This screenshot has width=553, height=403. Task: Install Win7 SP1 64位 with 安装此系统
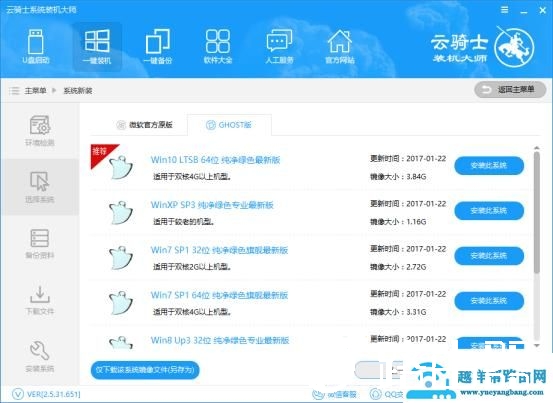(x=489, y=301)
